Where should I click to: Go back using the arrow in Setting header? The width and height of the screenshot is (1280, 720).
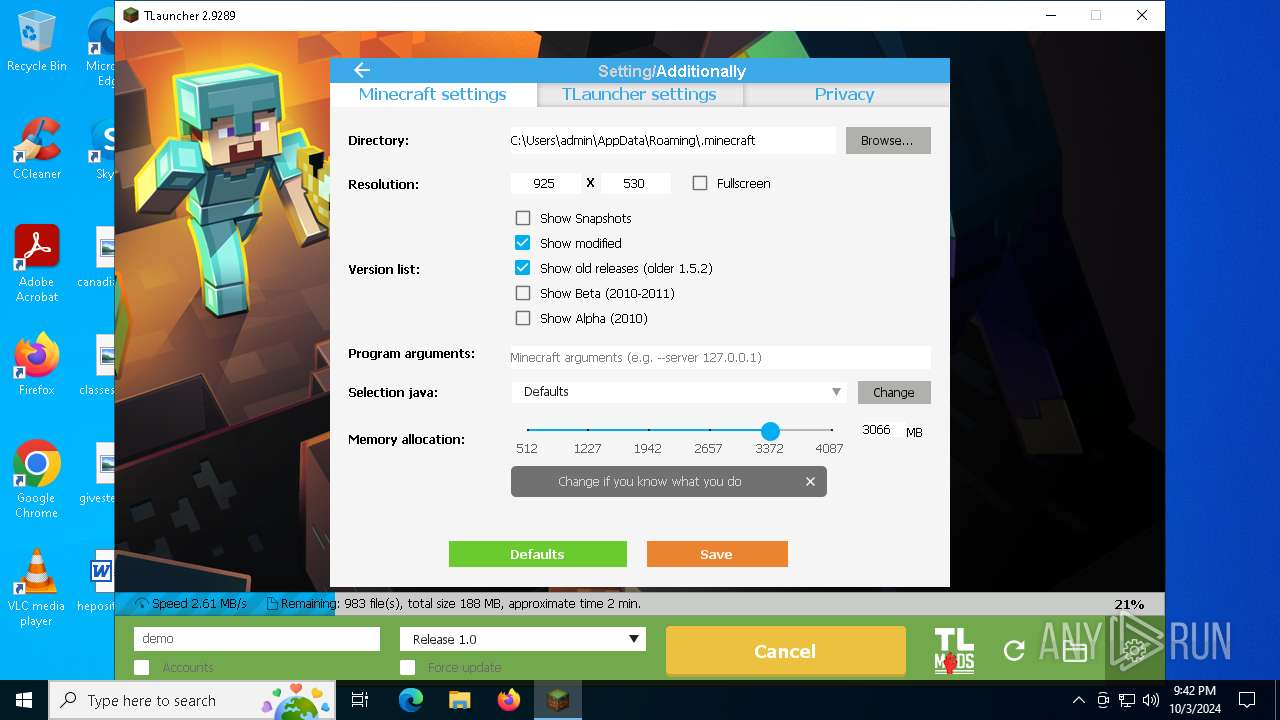[x=362, y=70]
